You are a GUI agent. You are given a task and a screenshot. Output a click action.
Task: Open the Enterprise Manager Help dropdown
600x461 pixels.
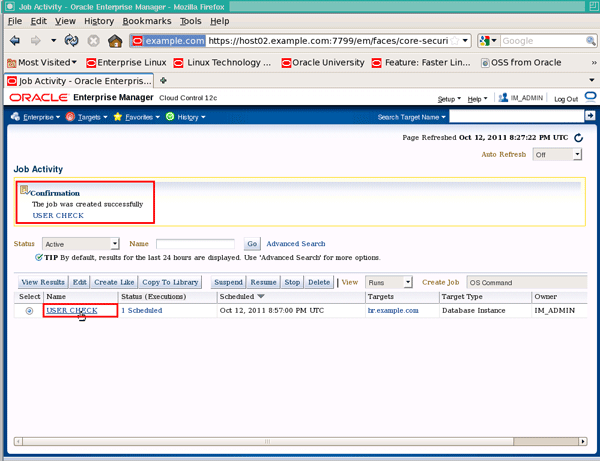point(477,99)
